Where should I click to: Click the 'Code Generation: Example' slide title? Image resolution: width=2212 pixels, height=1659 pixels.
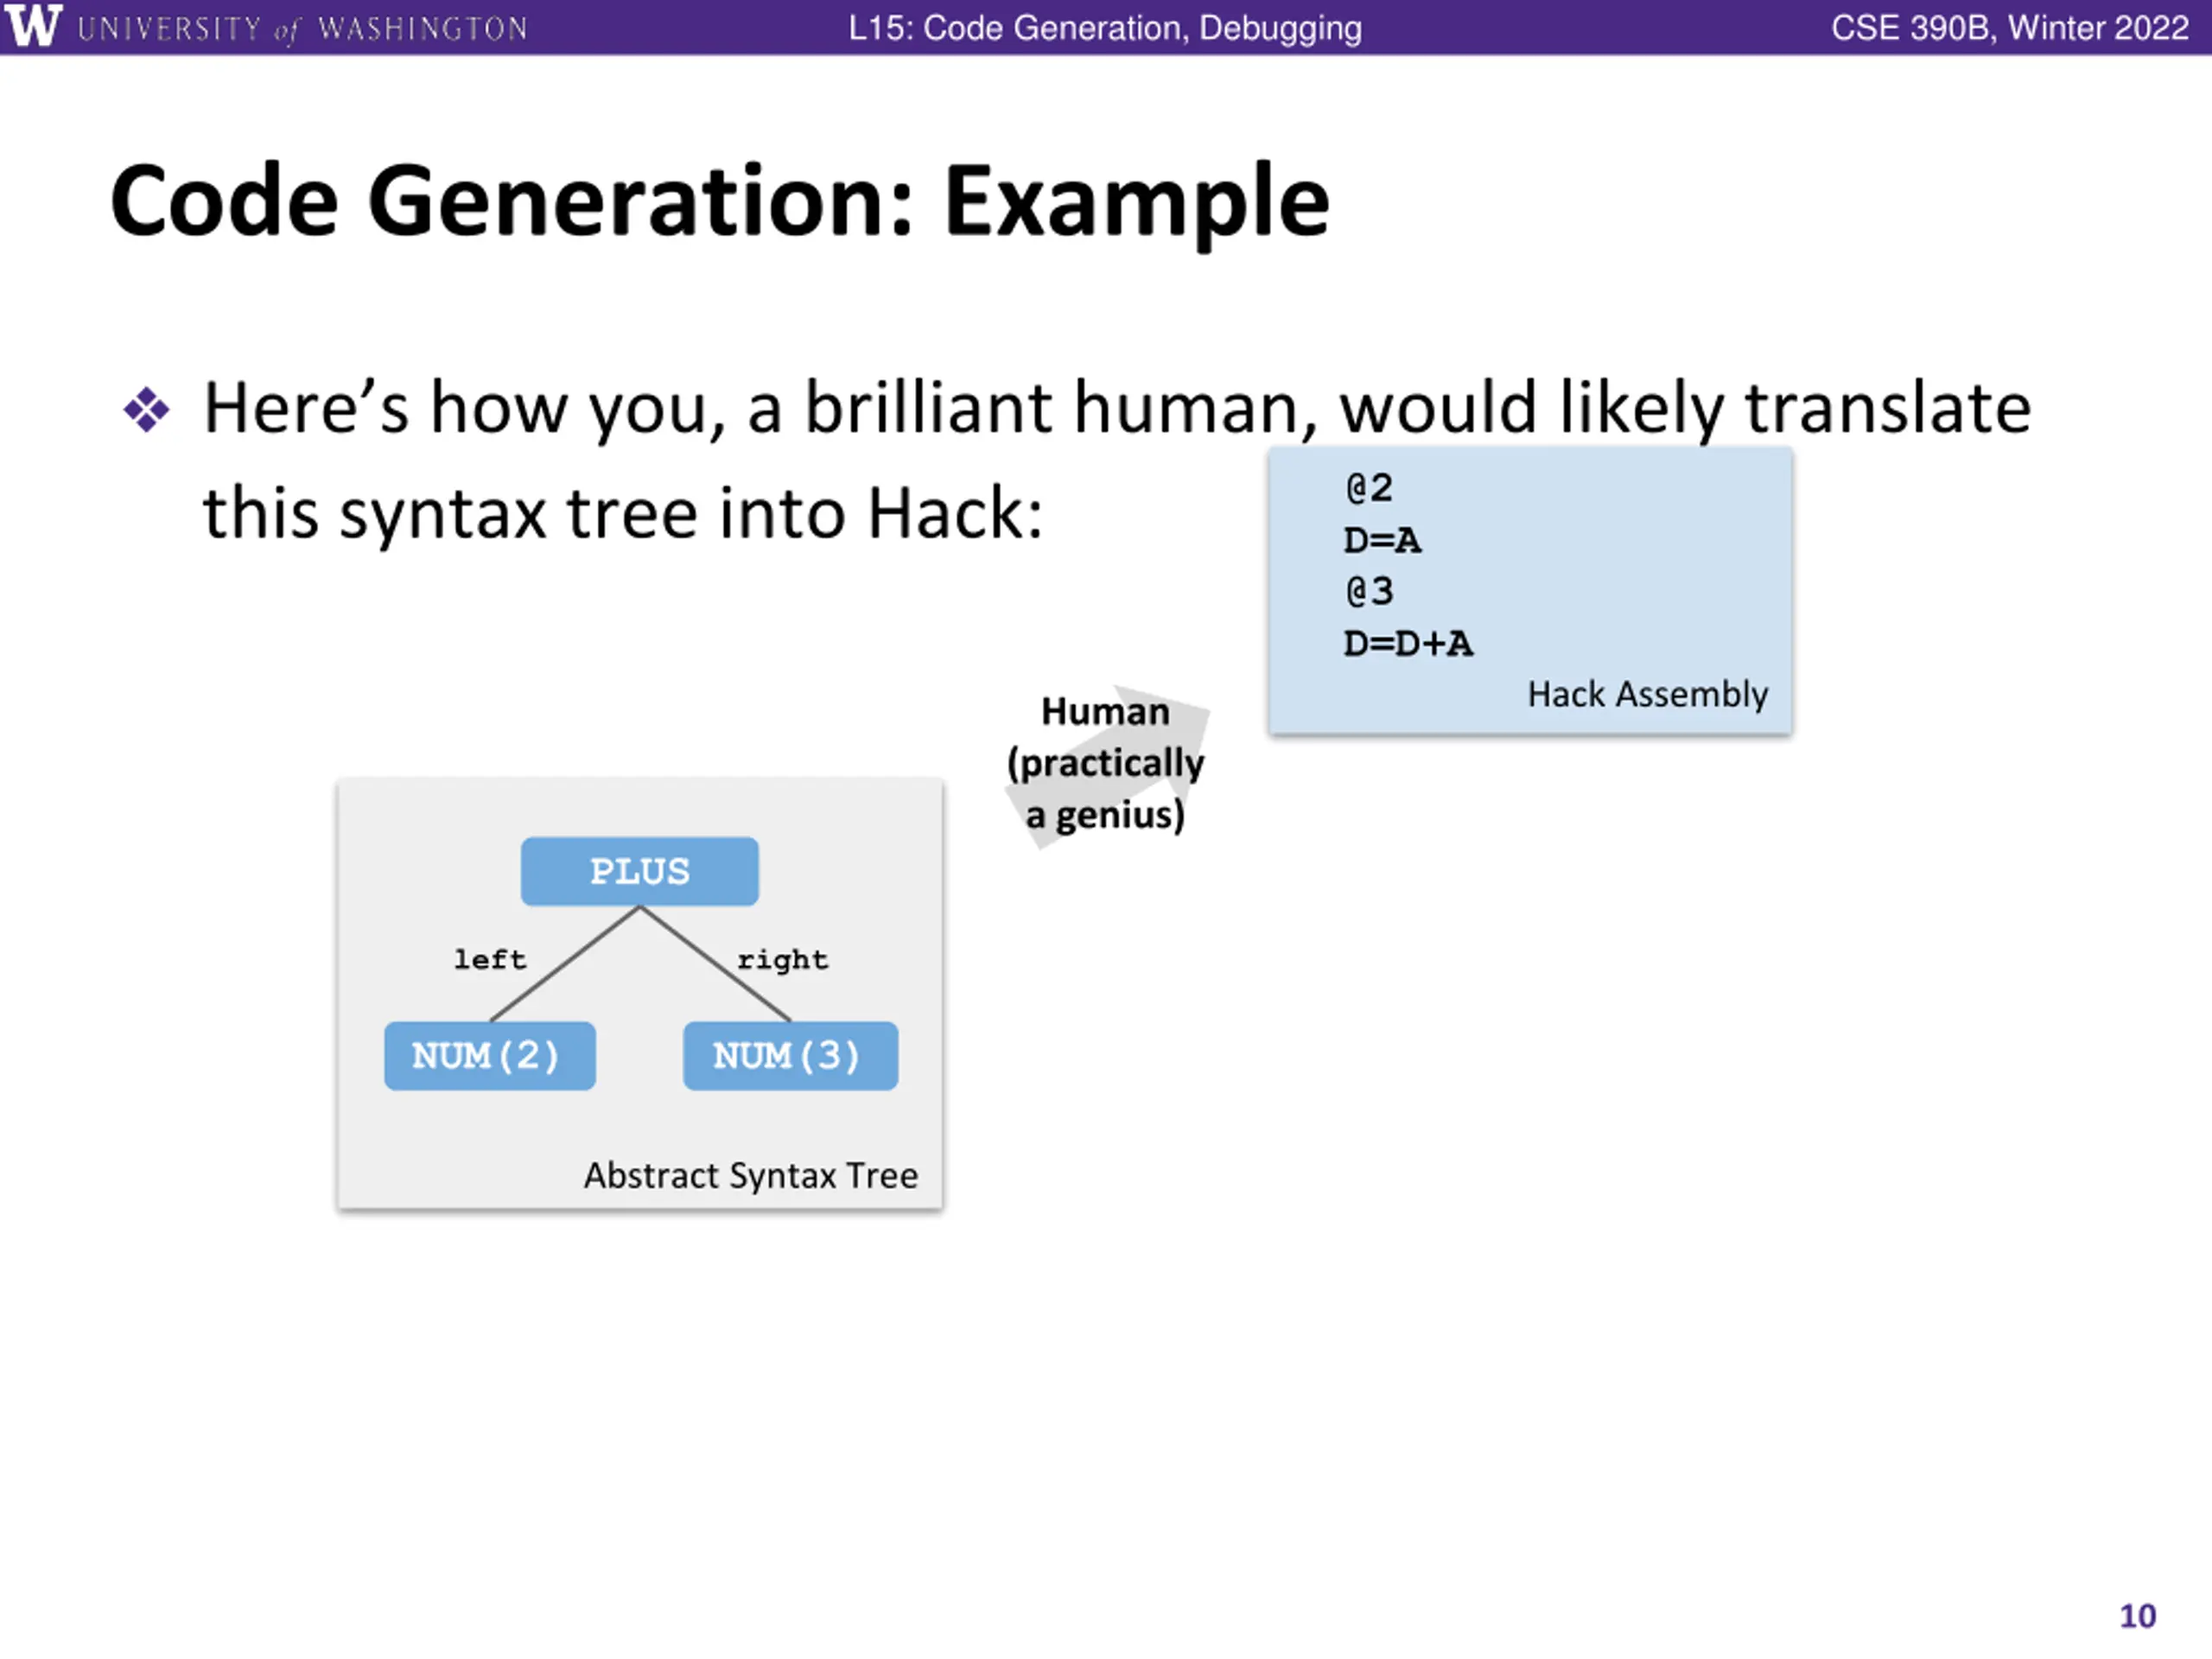[720, 202]
